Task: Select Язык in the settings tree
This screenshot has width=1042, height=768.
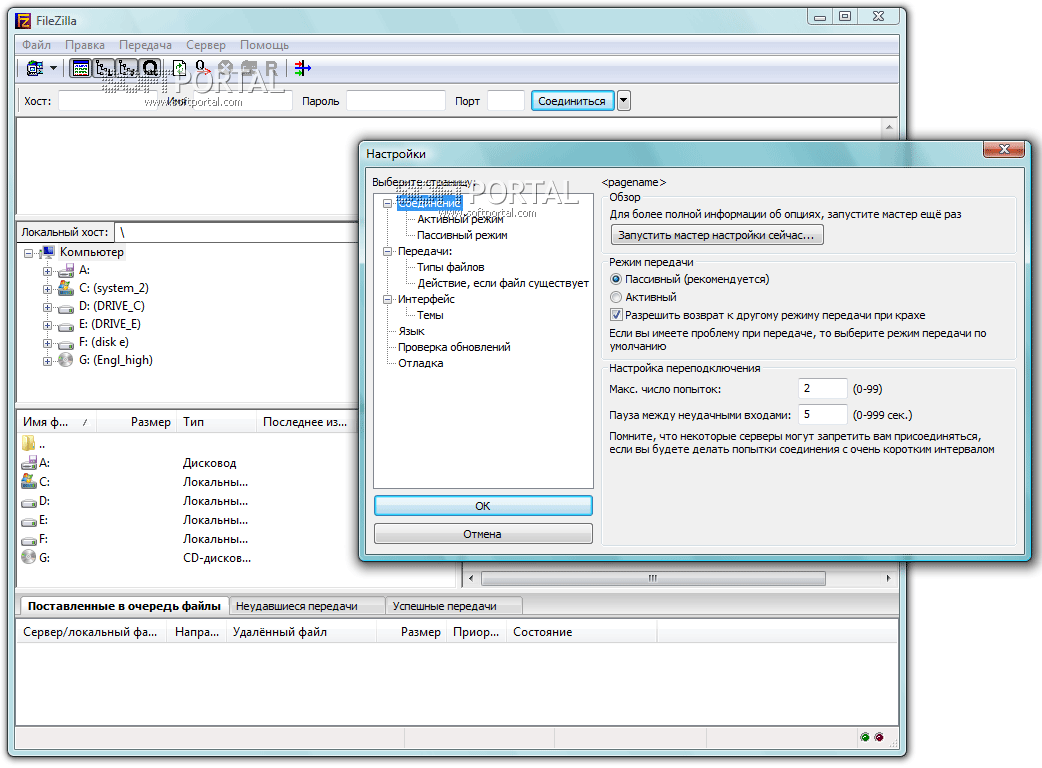Action: coord(411,331)
